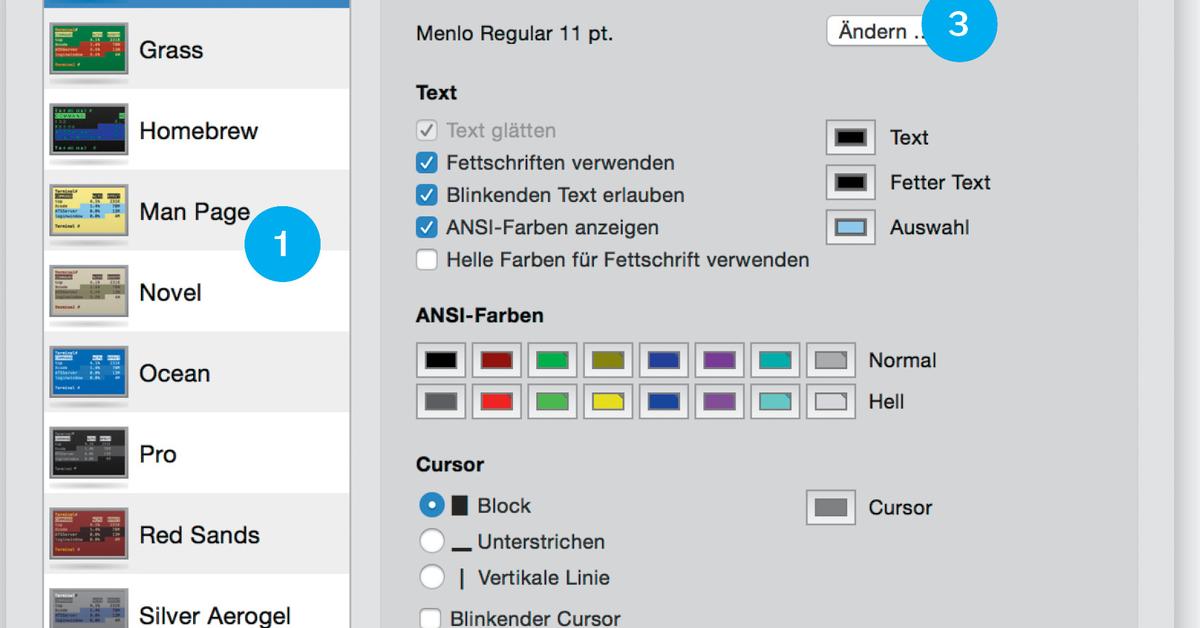Pick the Novel profile thumbnail

(x=89, y=293)
